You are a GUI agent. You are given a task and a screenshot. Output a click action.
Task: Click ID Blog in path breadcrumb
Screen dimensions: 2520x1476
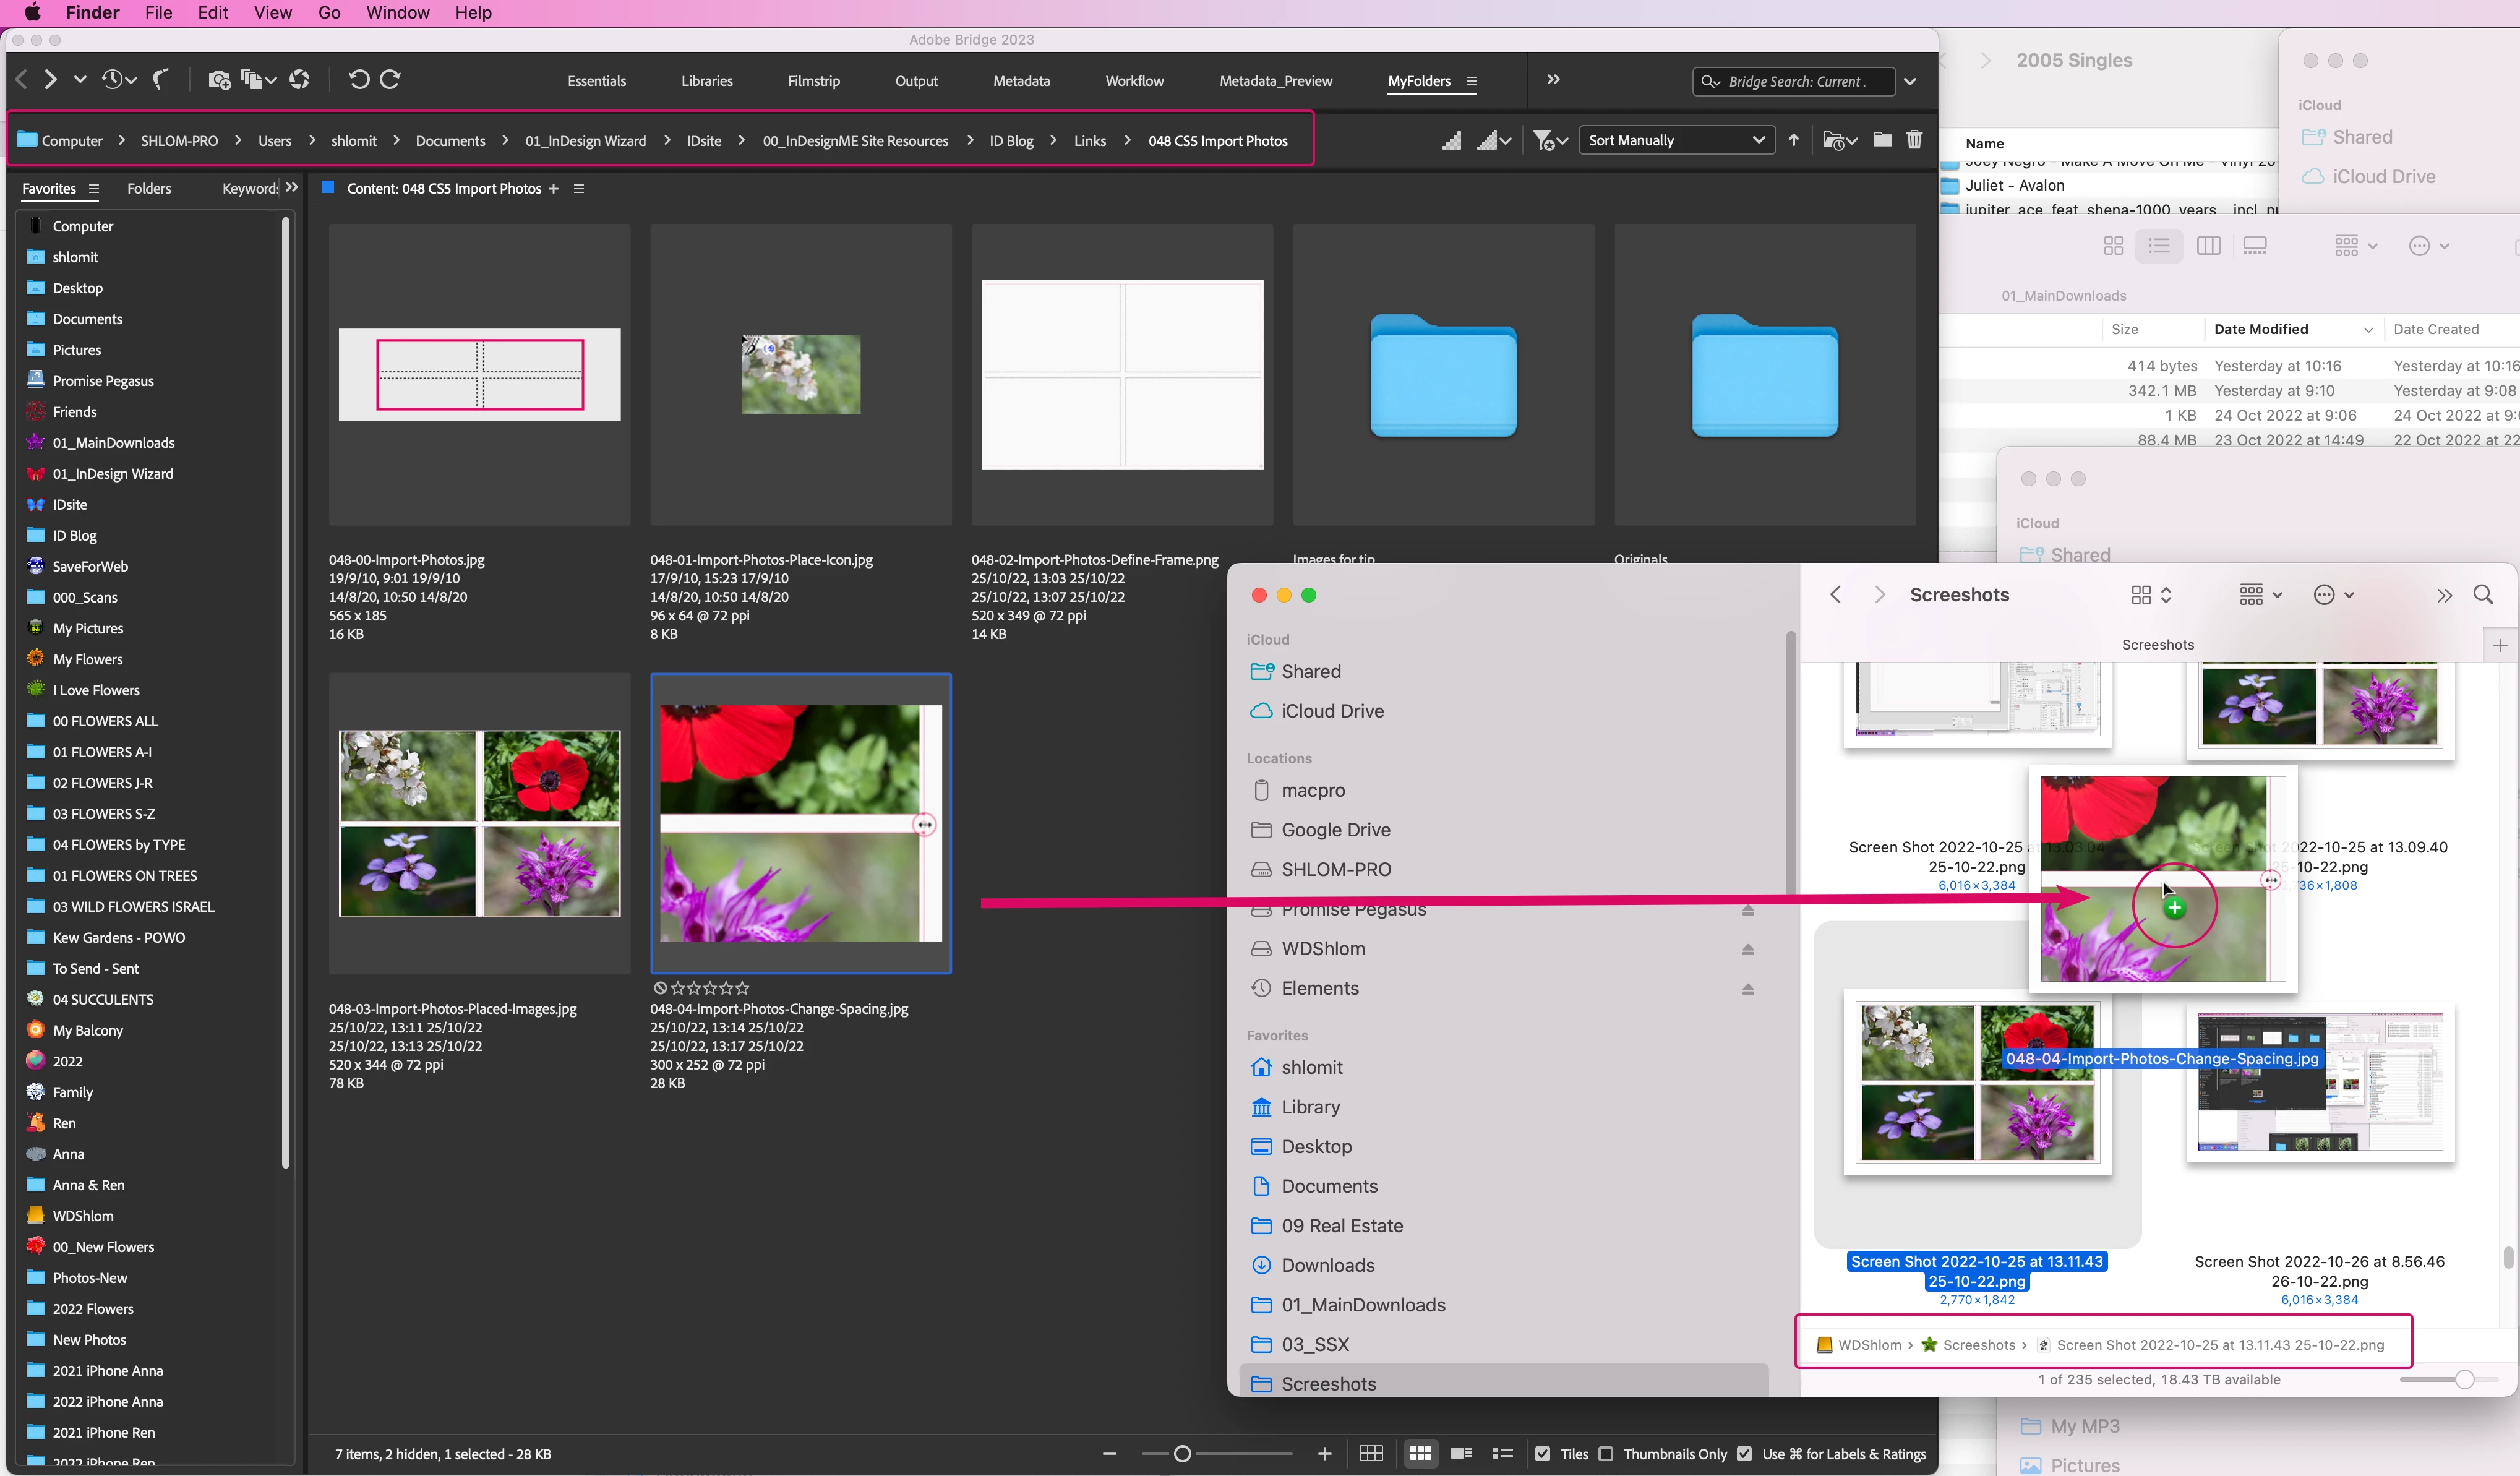click(x=1011, y=141)
